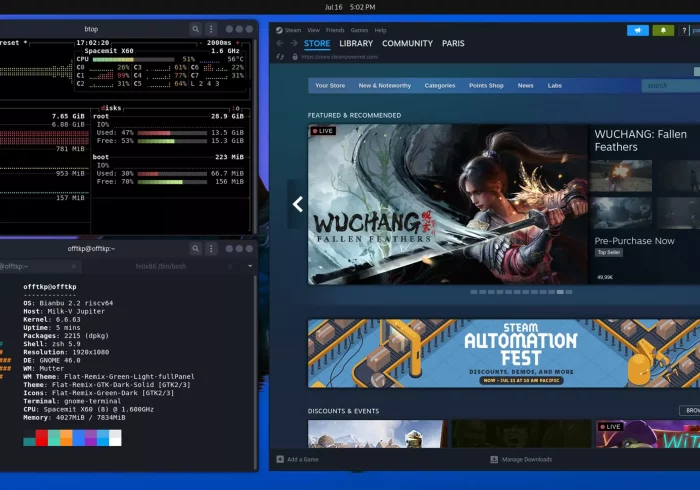Click the preset option in btop
700x490 pixels.
11,43
